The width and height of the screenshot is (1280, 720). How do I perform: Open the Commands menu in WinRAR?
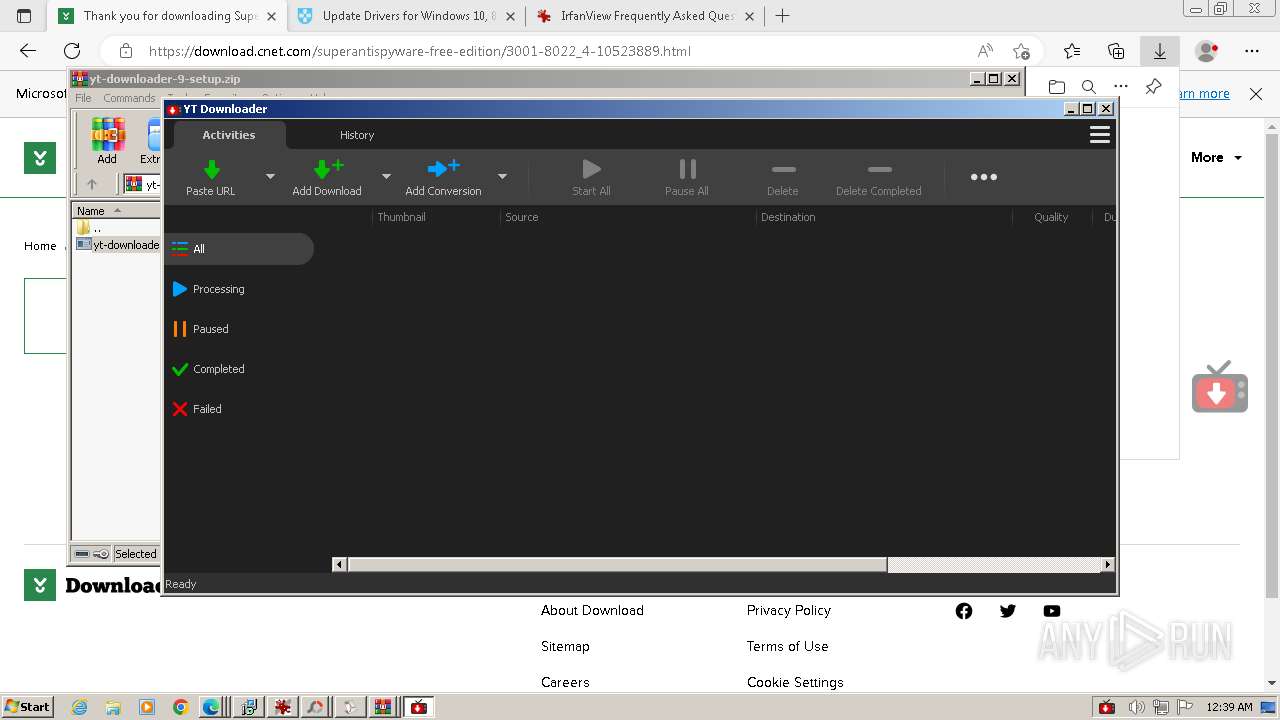(129, 98)
